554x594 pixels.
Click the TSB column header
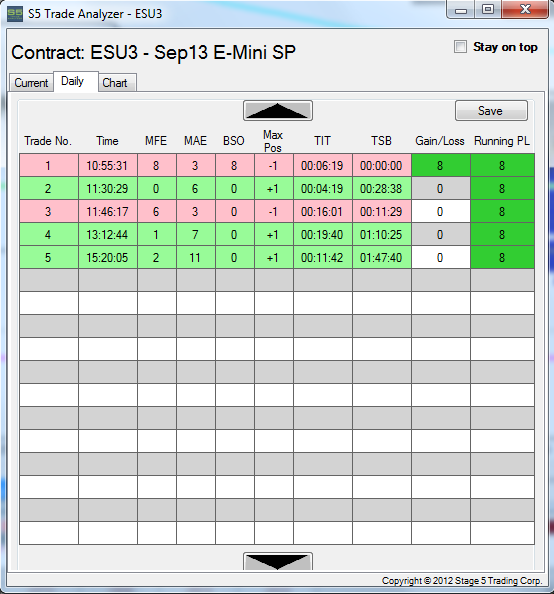(x=381, y=141)
